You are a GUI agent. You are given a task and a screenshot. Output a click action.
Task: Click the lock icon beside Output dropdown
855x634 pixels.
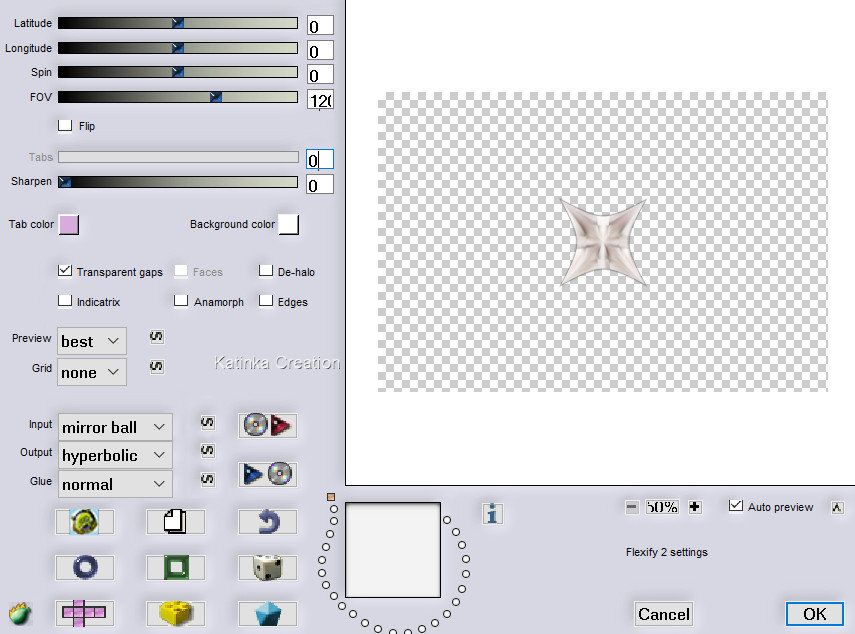pyautogui.click(x=208, y=450)
